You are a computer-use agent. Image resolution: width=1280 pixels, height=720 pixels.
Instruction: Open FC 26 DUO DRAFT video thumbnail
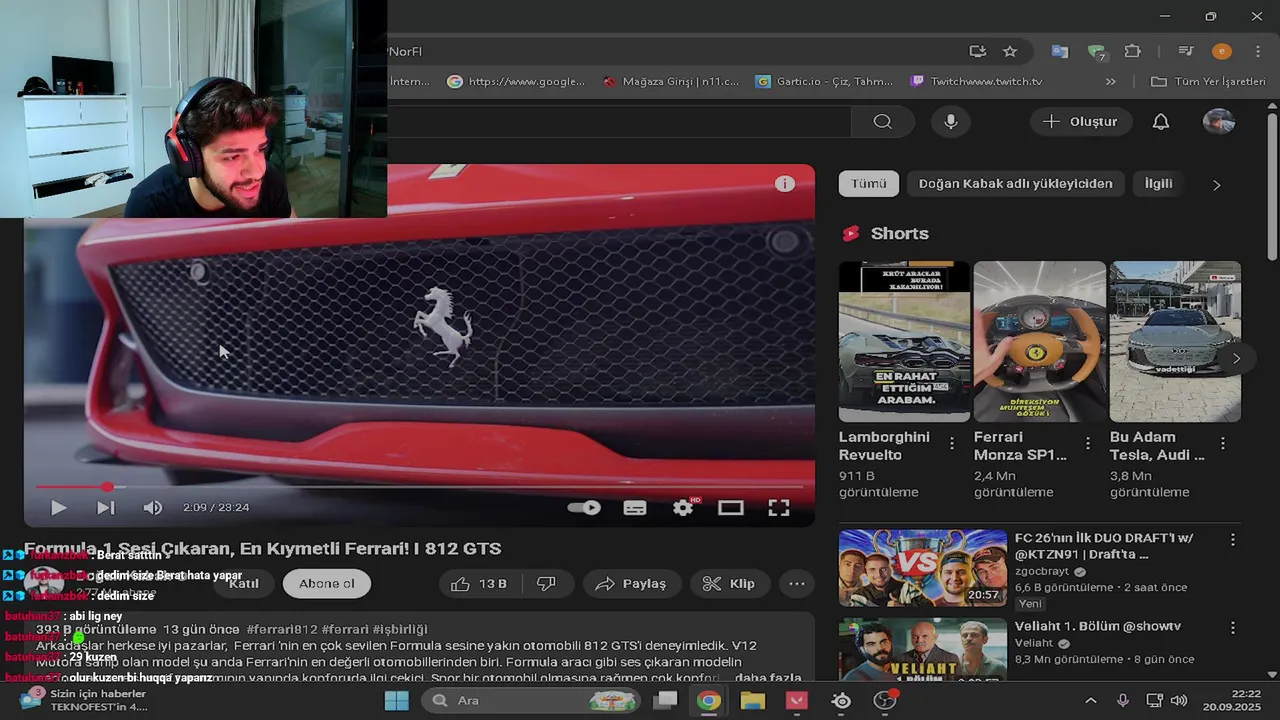923,568
